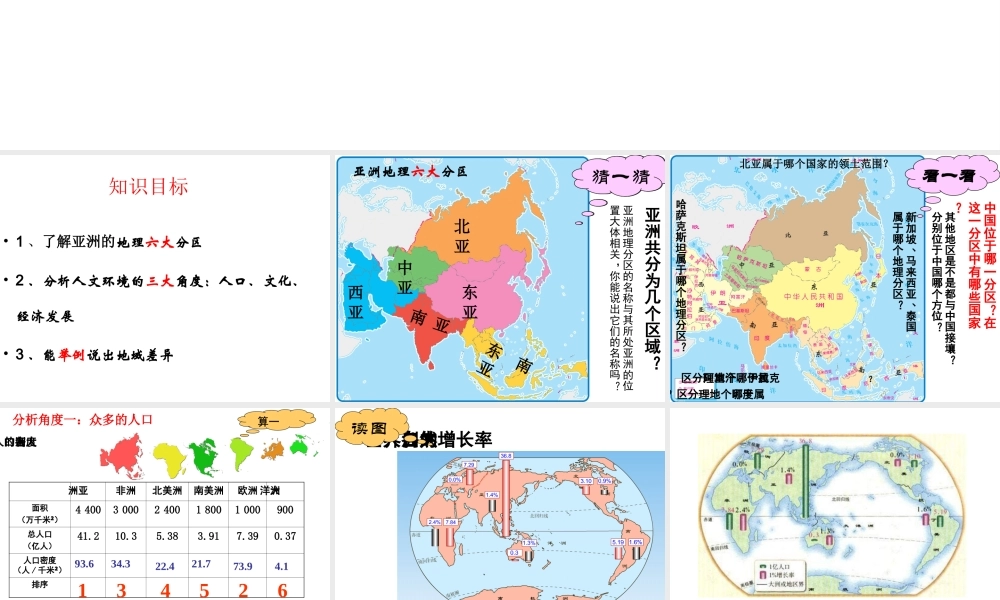Click the 算一算 cloud callout
Viewport: 1000px width, 600px height.
point(277,421)
